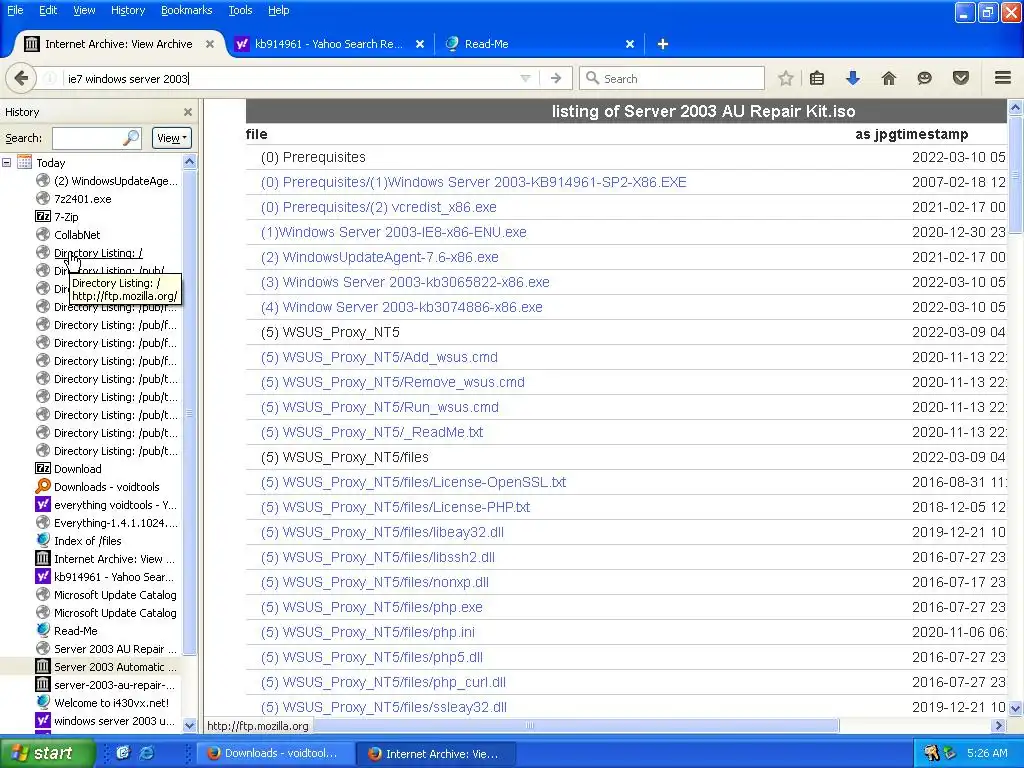Open the History View dropdown
1024x768 pixels.
pos(172,138)
